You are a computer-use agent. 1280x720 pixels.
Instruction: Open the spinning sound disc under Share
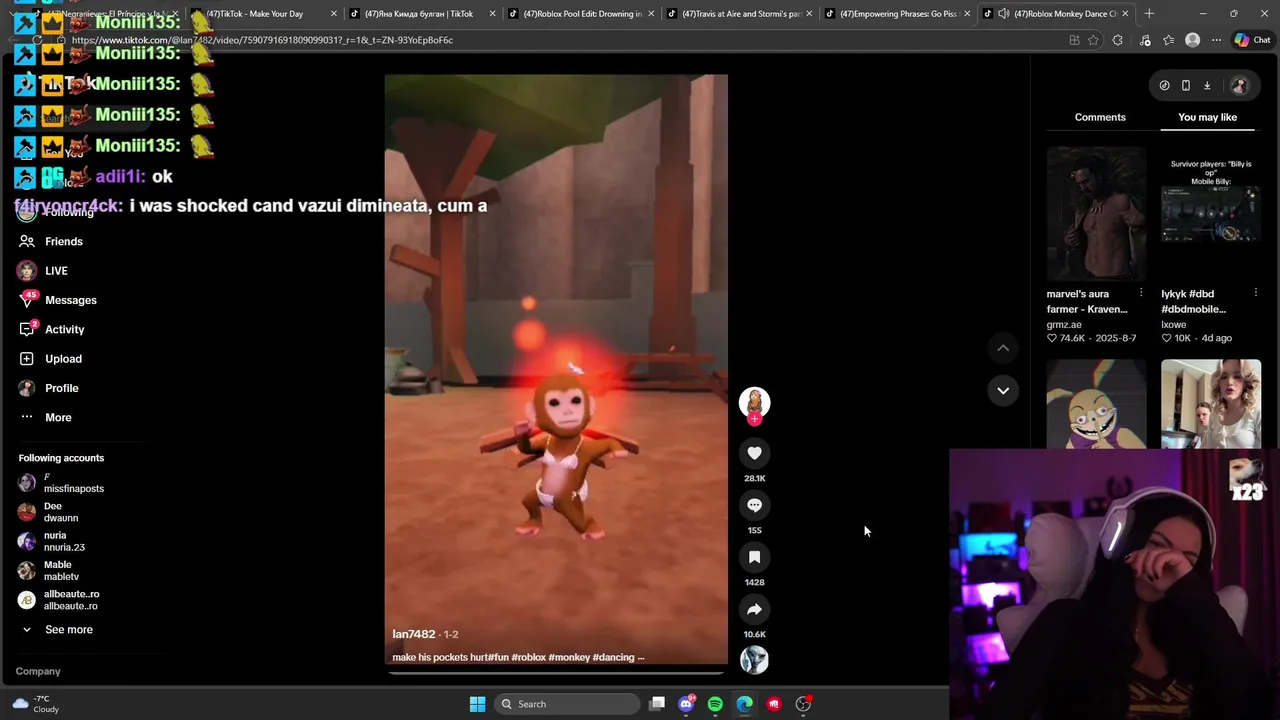click(754, 660)
